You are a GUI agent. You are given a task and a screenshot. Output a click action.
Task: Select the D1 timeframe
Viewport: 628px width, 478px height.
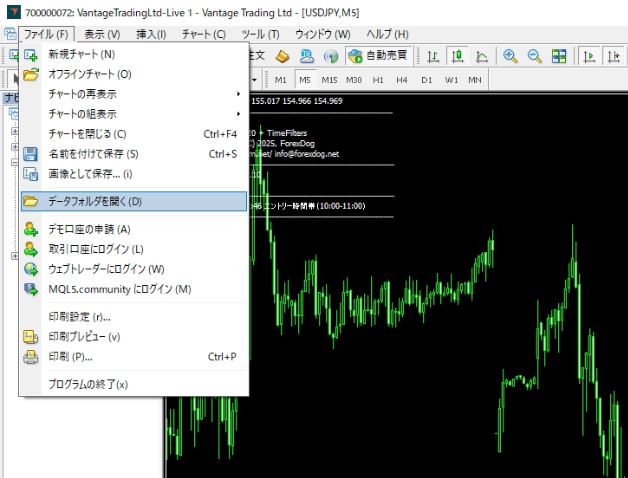(x=427, y=80)
